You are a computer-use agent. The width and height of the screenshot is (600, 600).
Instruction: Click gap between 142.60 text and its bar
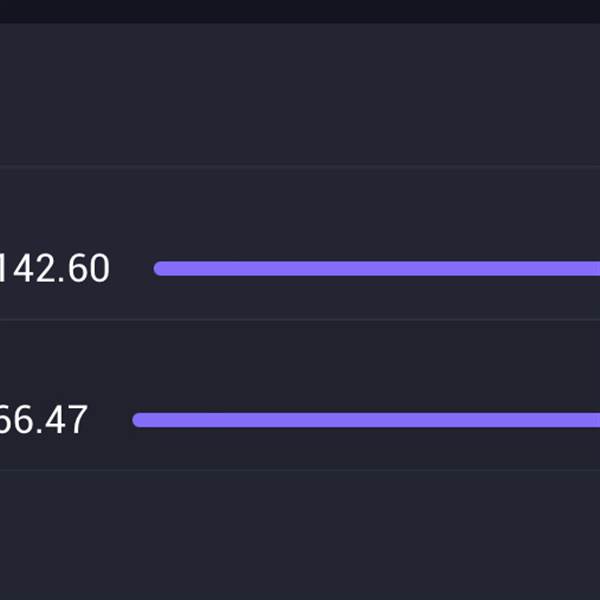(132, 269)
